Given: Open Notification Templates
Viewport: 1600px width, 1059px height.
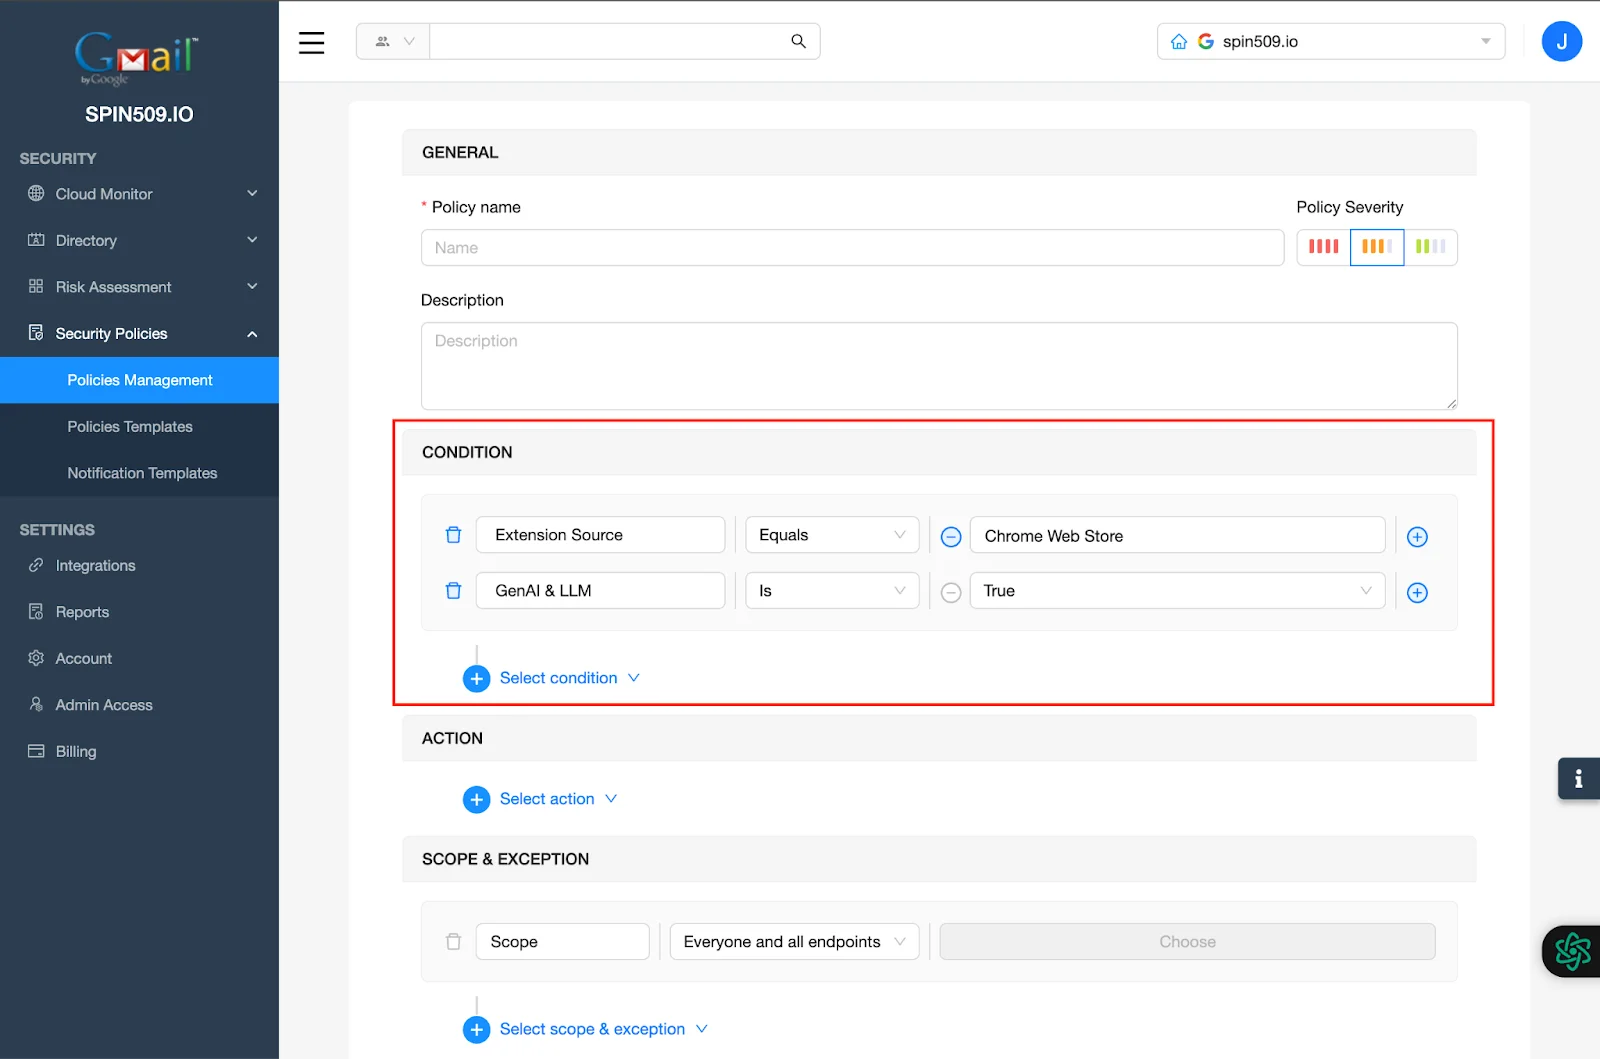Looking at the screenshot, I should pyautogui.click(x=142, y=473).
